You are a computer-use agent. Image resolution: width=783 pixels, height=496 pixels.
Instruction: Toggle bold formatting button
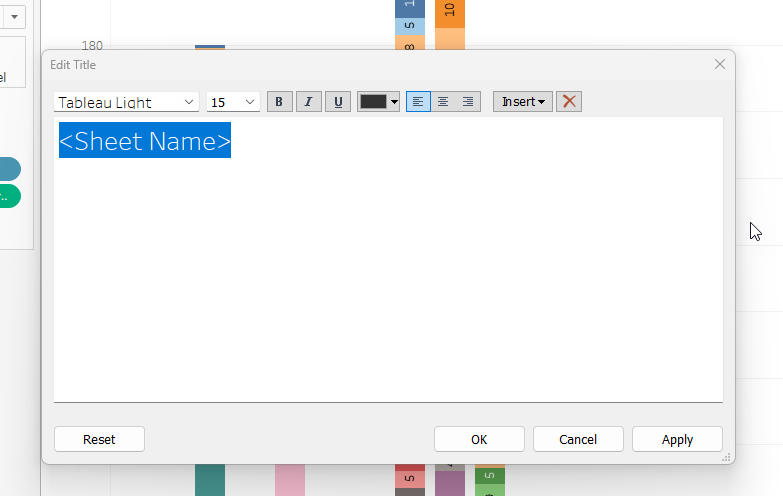click(279, 102)
